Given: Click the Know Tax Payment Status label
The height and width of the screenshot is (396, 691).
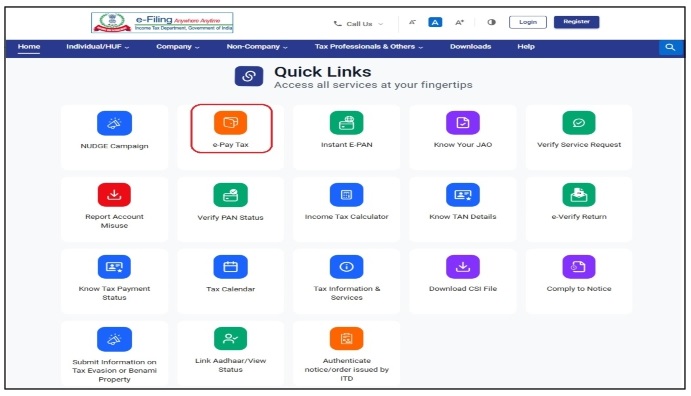Looking at the screenshot, I should 114,293.
